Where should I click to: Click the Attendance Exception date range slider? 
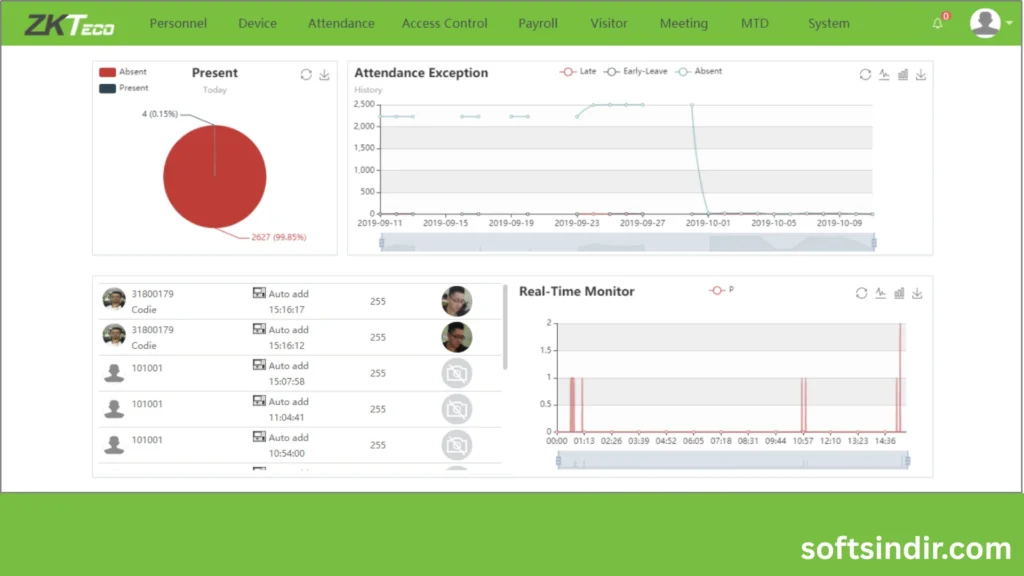coord(627,242)
